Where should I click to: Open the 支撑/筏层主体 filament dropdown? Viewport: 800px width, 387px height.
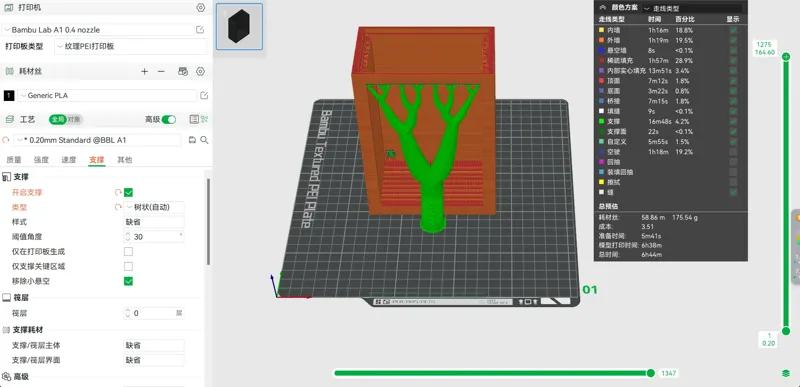tap(154, 345)
